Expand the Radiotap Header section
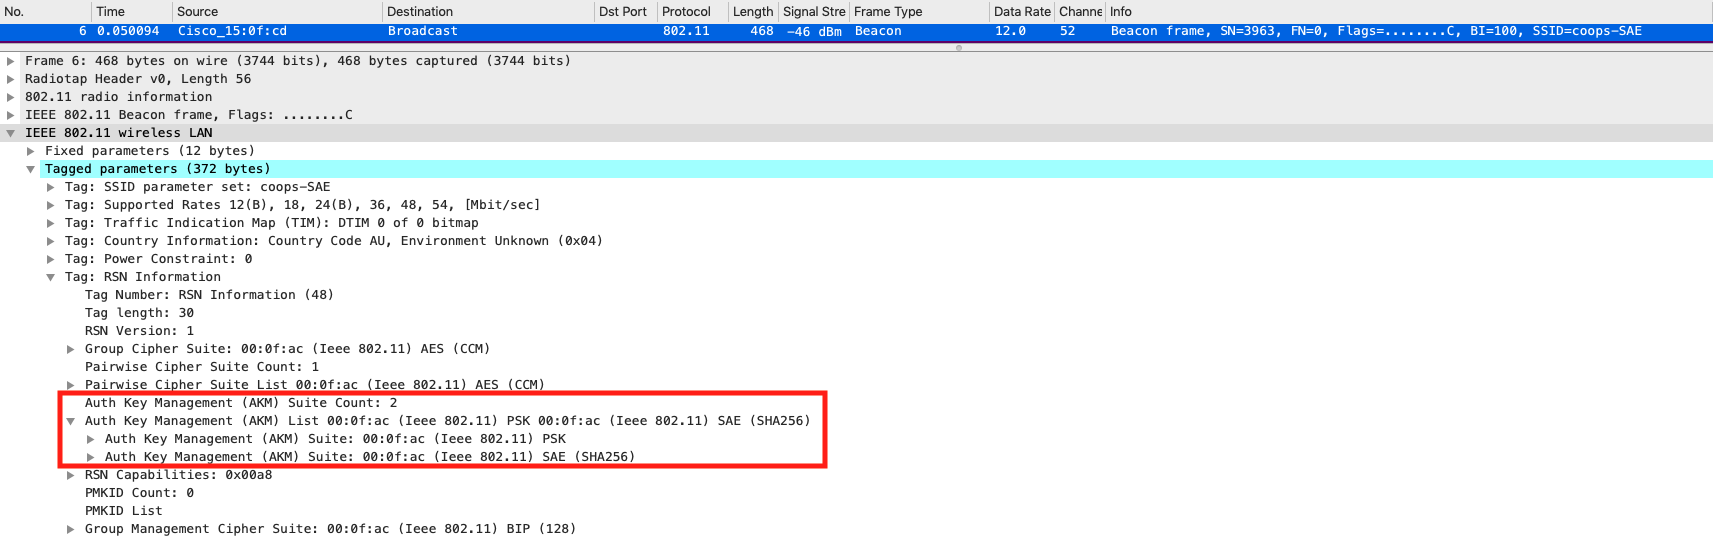This screenshot has width=1713, height=540. pyautogui.click(x=11, y=79)
